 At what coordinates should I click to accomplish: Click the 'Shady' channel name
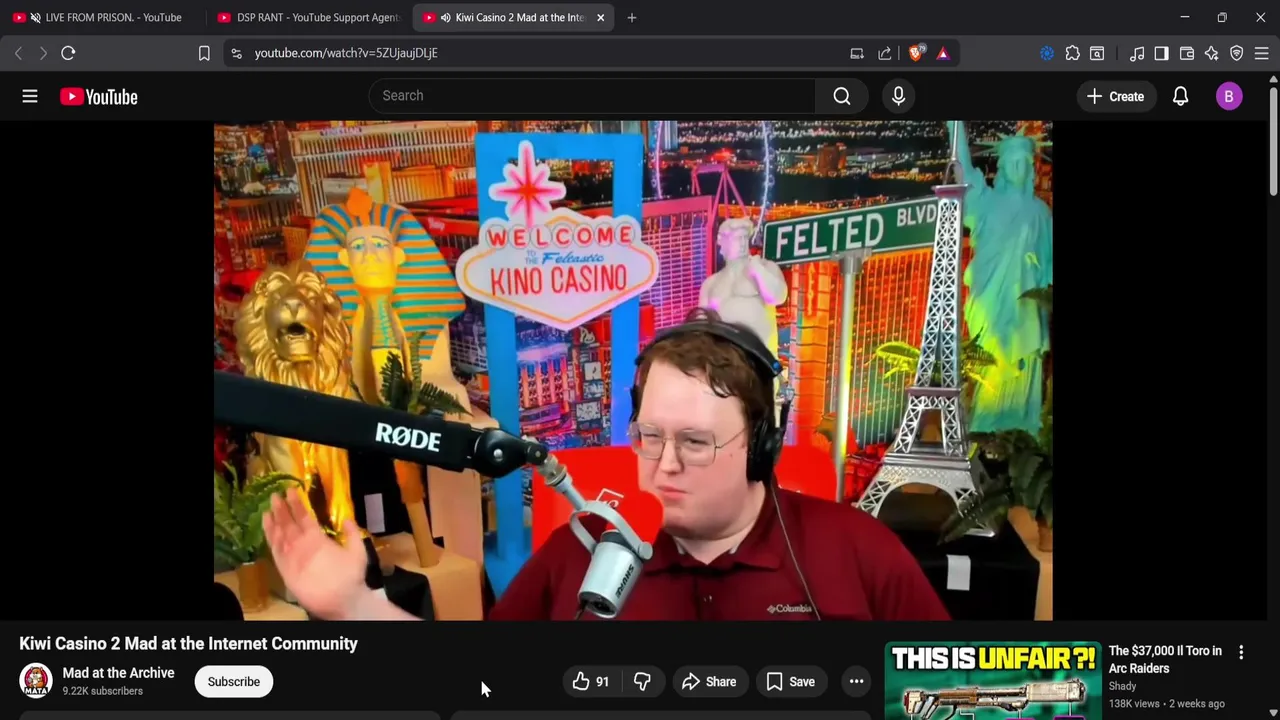coord(1122,686)
